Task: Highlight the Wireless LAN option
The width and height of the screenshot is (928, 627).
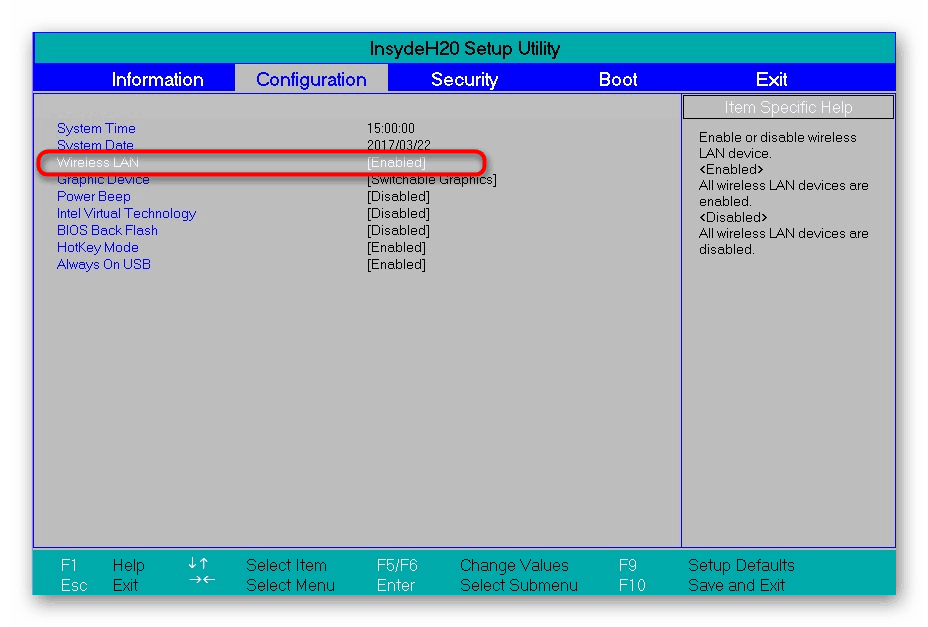Action: [x=98, y=162]
